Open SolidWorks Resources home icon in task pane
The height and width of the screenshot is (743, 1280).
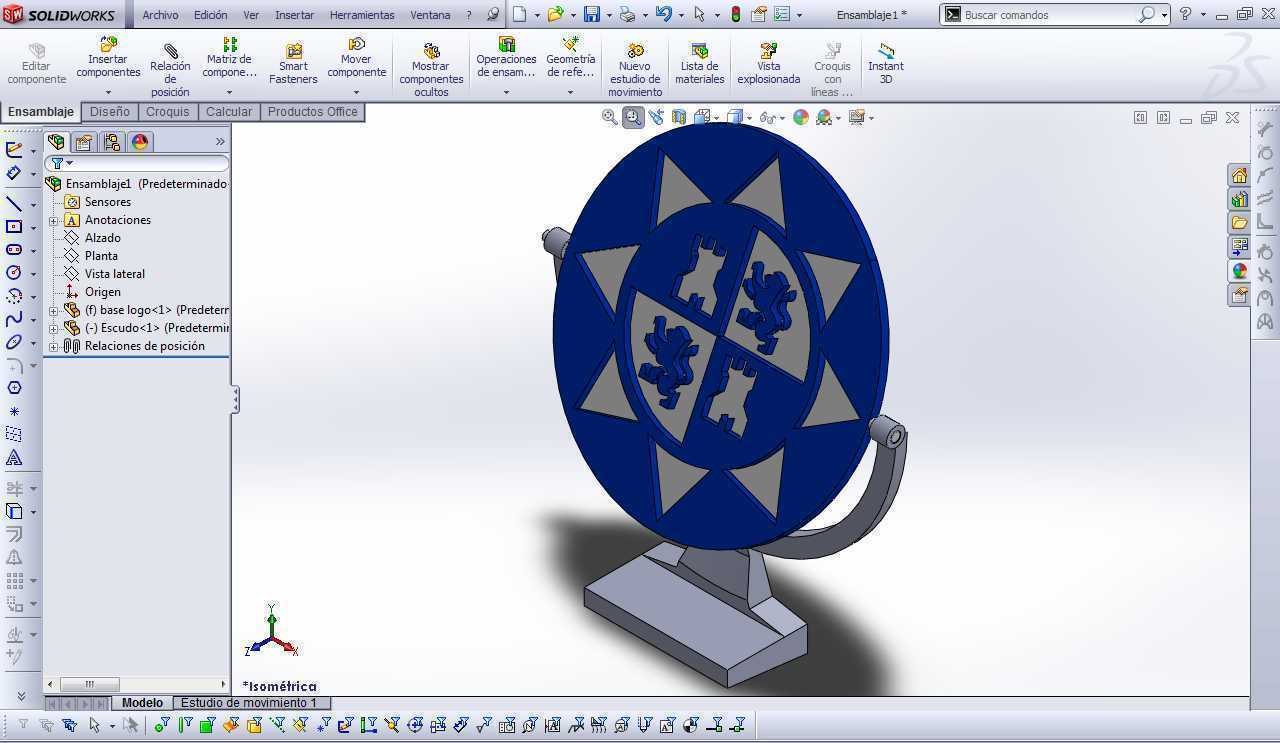[1239, 175]
